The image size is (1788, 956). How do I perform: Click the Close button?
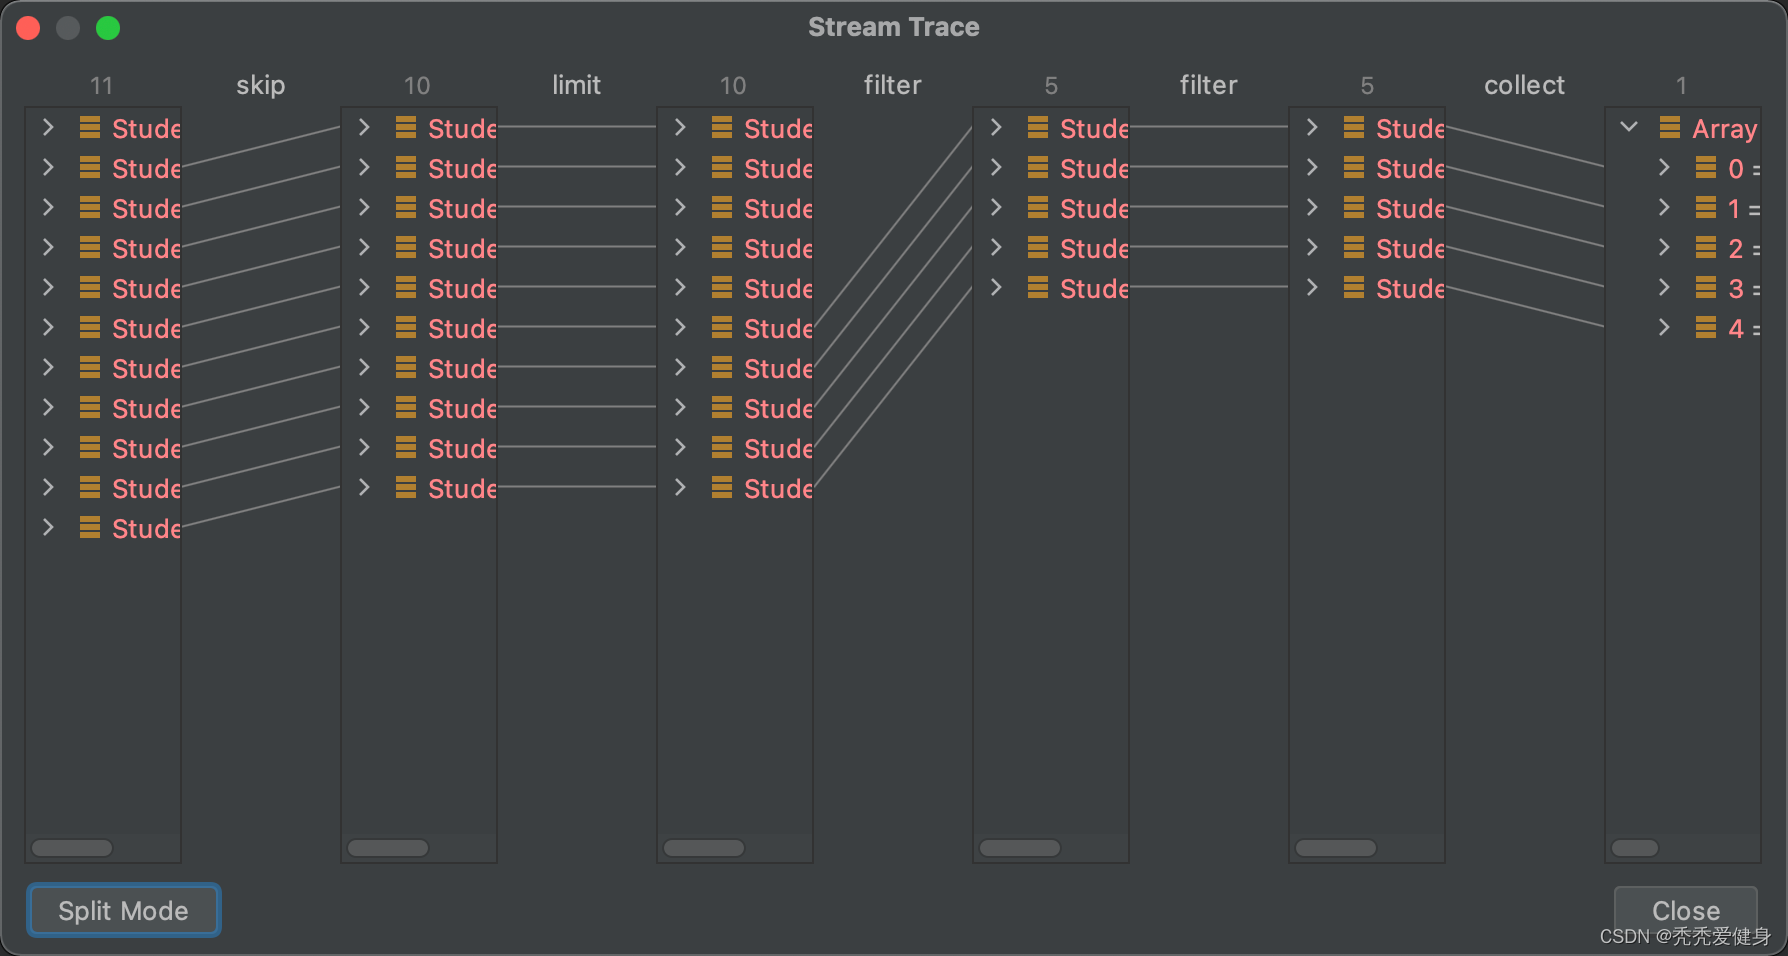tap(1685, 910)
